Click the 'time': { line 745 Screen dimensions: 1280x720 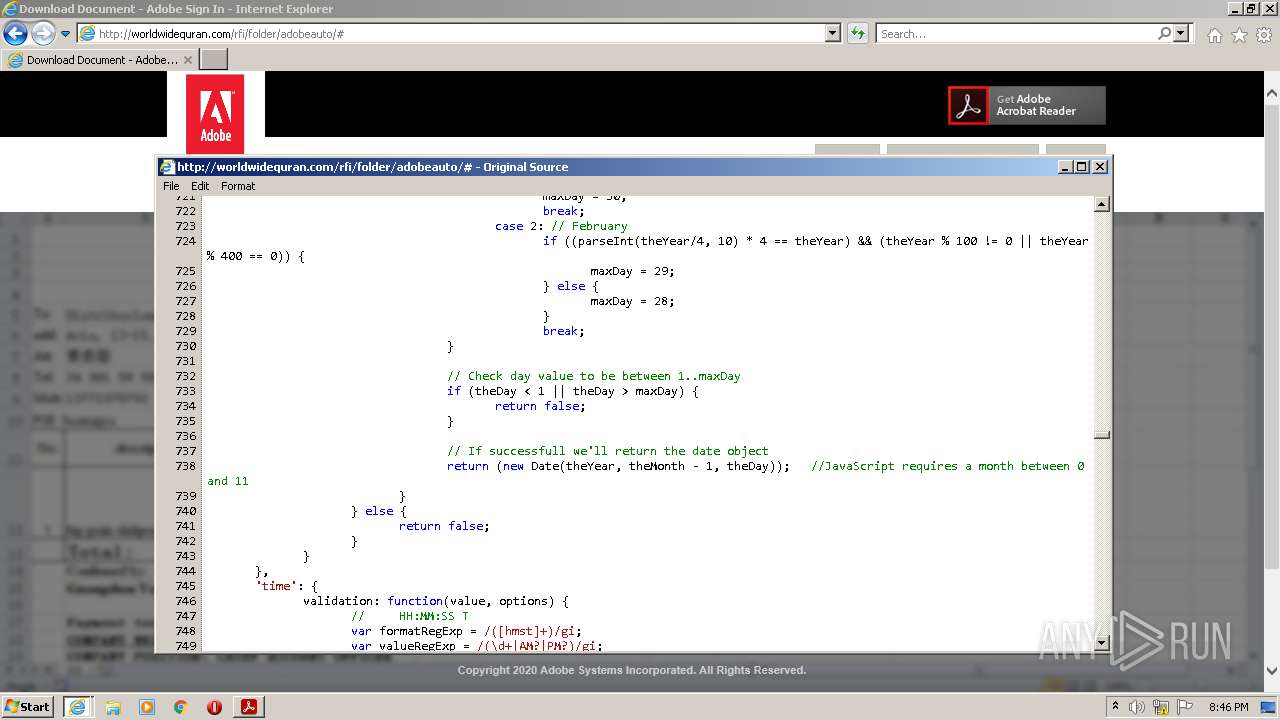[286, 586]
